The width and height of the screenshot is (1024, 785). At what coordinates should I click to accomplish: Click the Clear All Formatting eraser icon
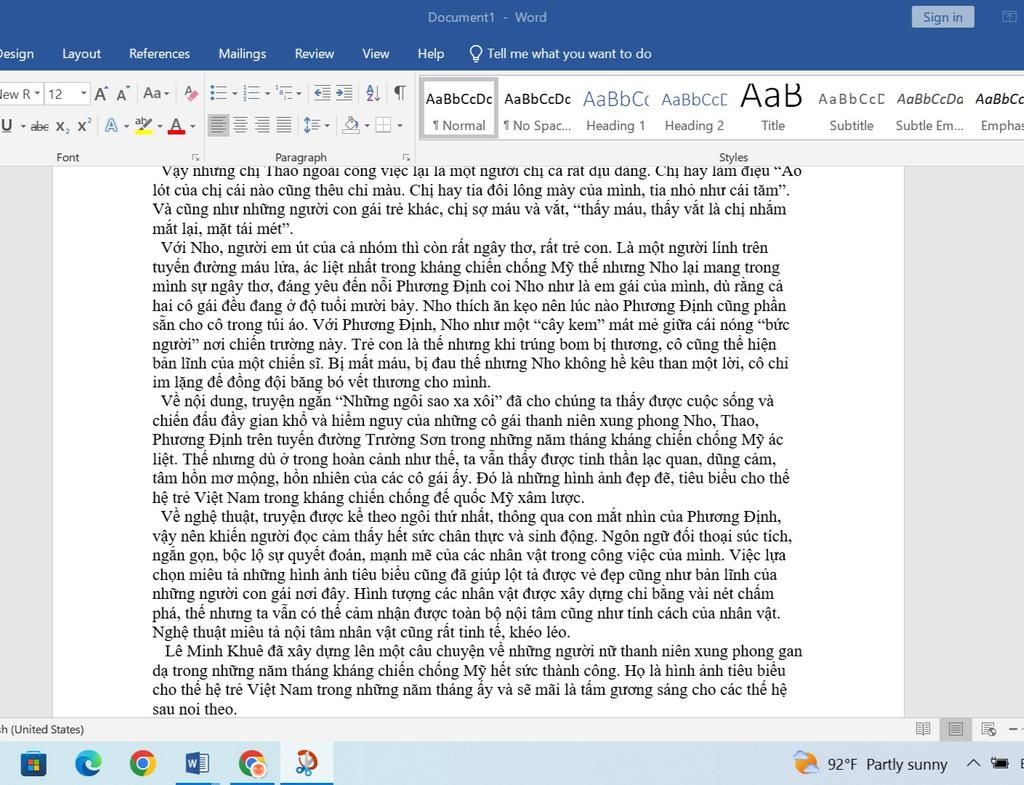(x=191, y=94)
